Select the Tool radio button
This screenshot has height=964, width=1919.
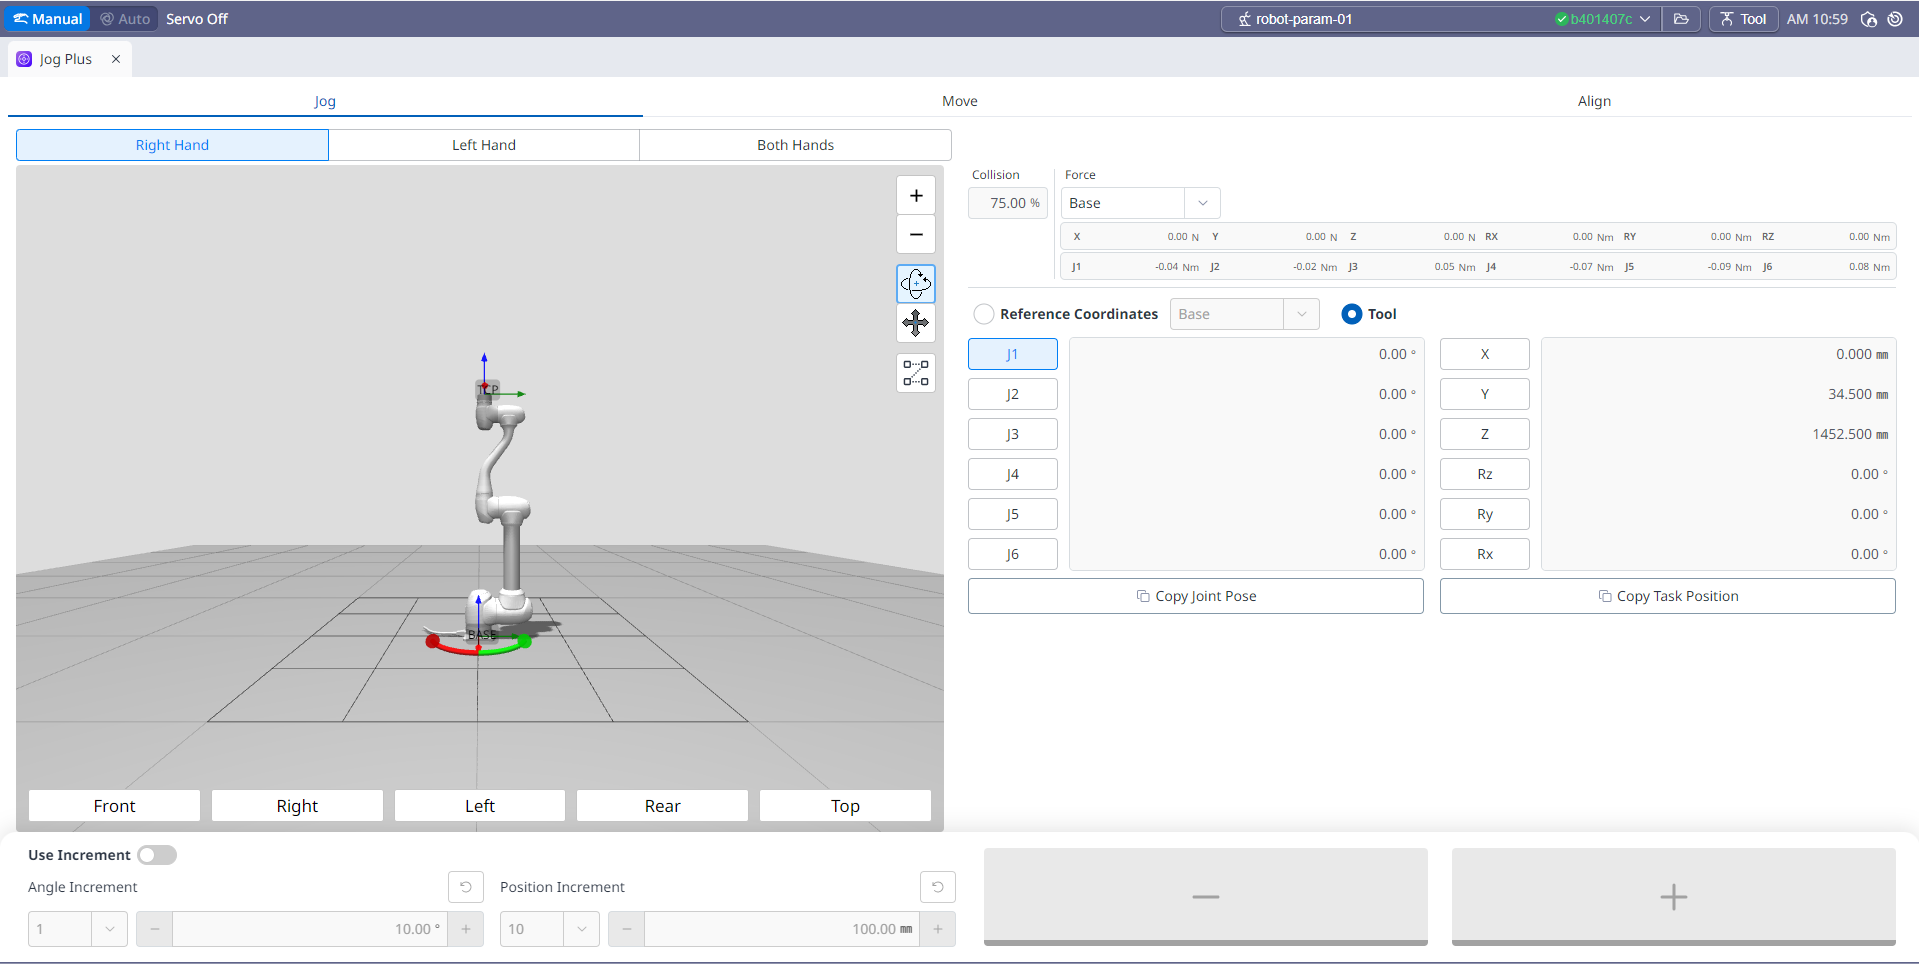pyautogui.click(x=1351, y=314)
